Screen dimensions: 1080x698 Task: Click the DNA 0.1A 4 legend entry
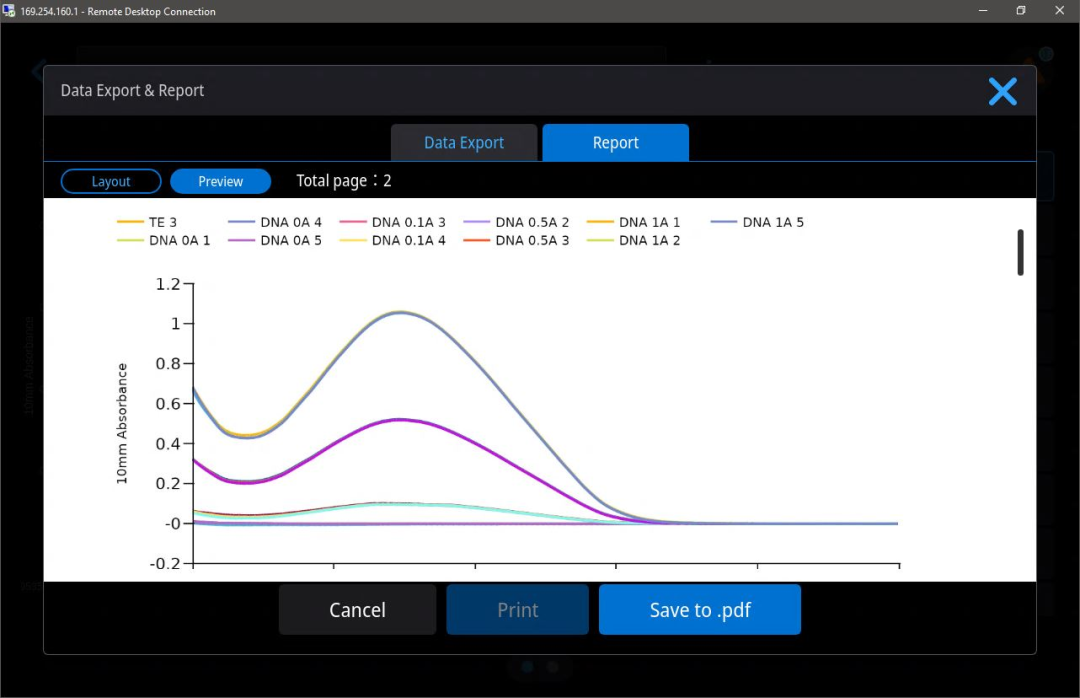pos(393,240)
